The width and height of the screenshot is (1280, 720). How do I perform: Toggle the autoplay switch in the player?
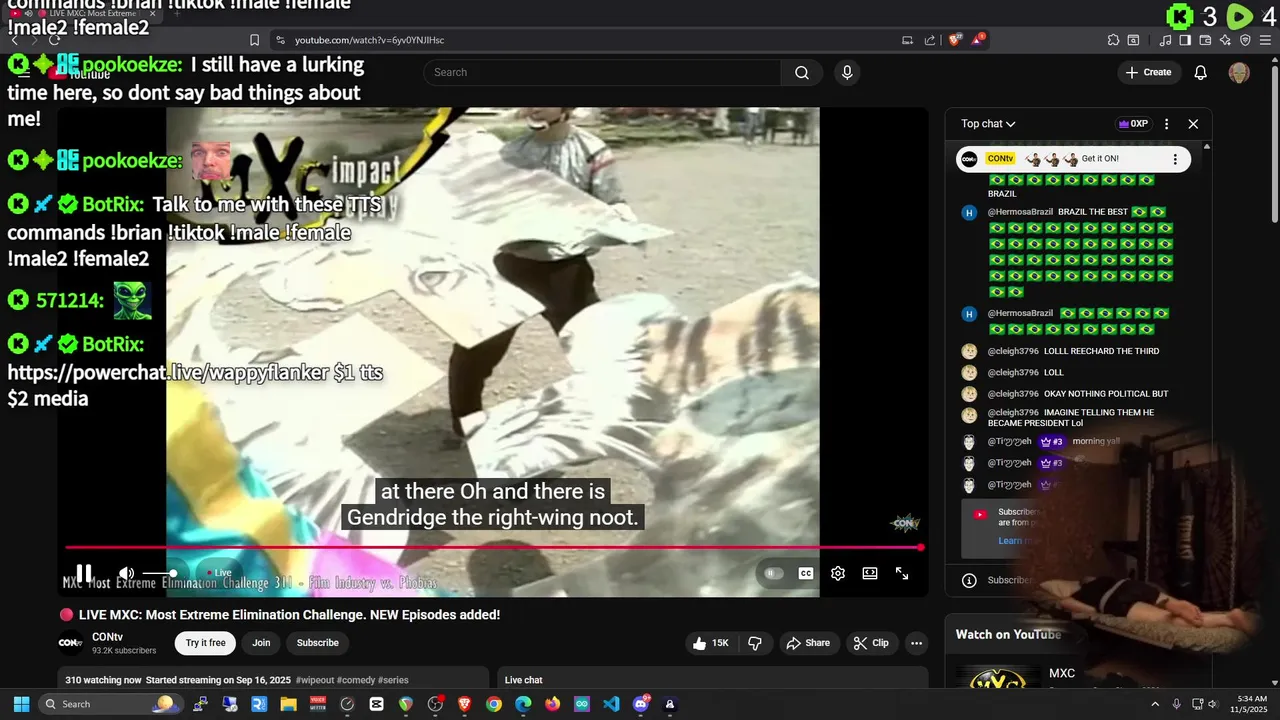coord(773,573)
